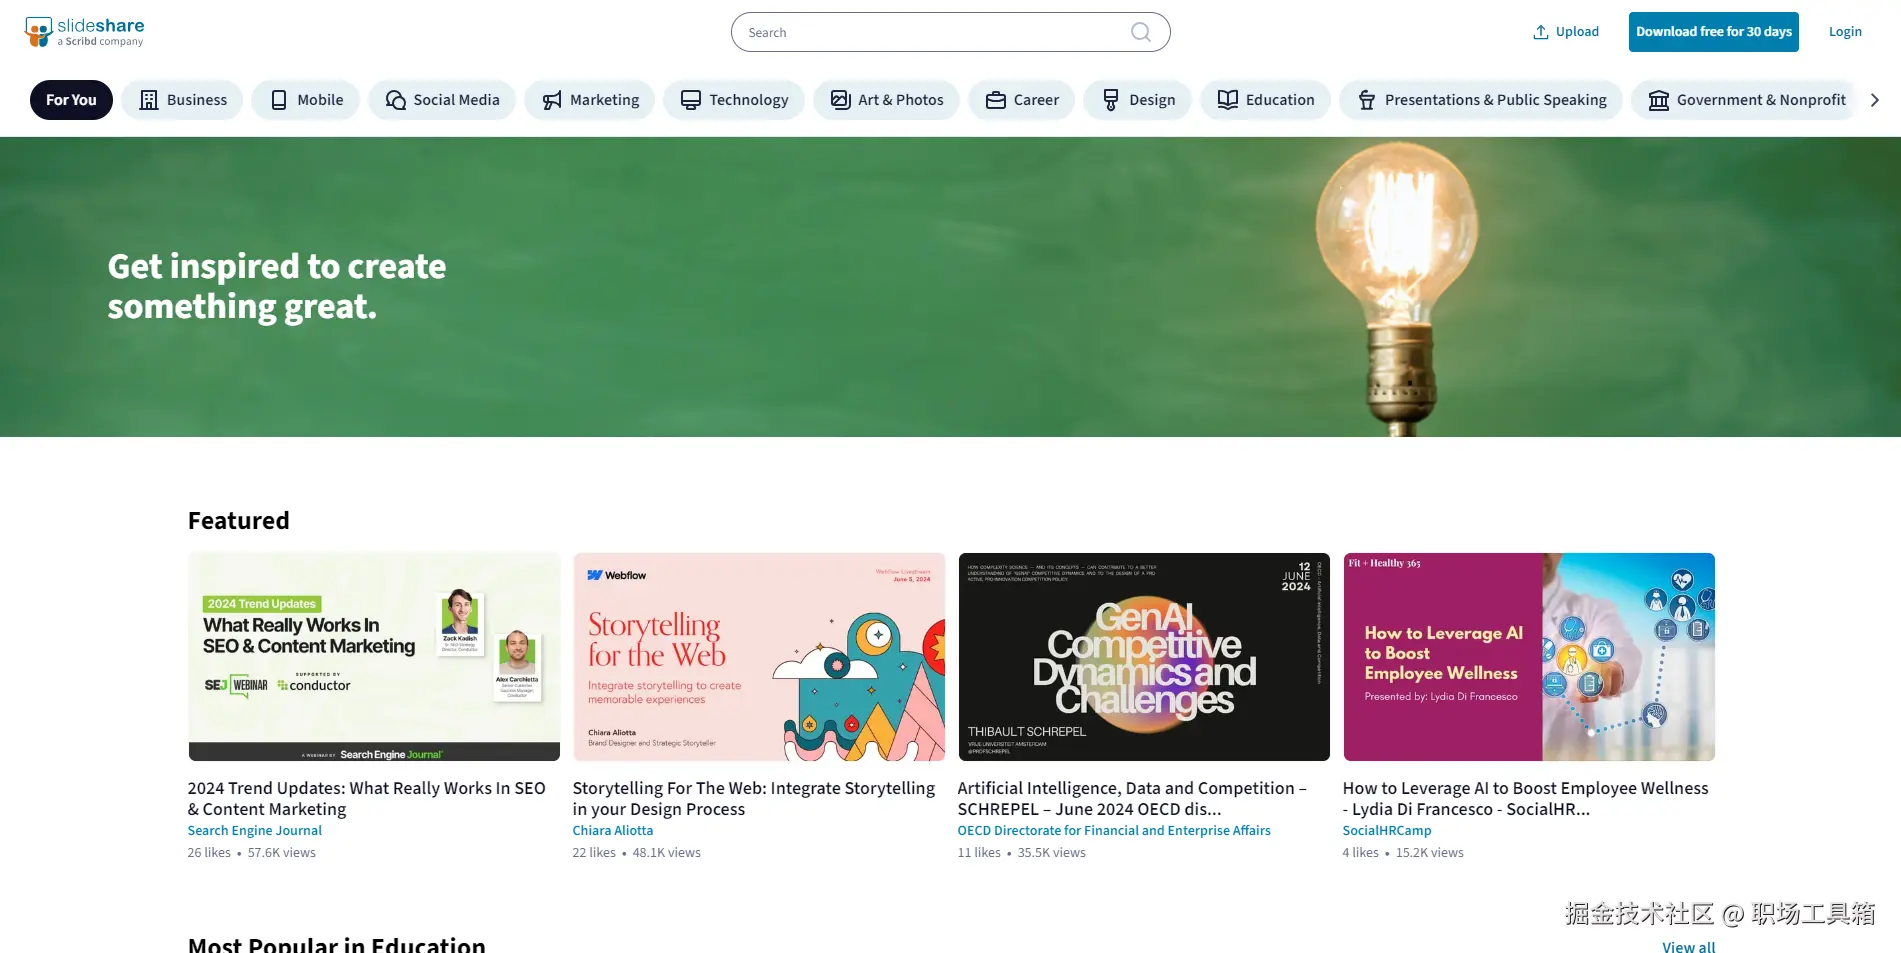Click View all in Most Popular section

click(x=1688, y=946)
